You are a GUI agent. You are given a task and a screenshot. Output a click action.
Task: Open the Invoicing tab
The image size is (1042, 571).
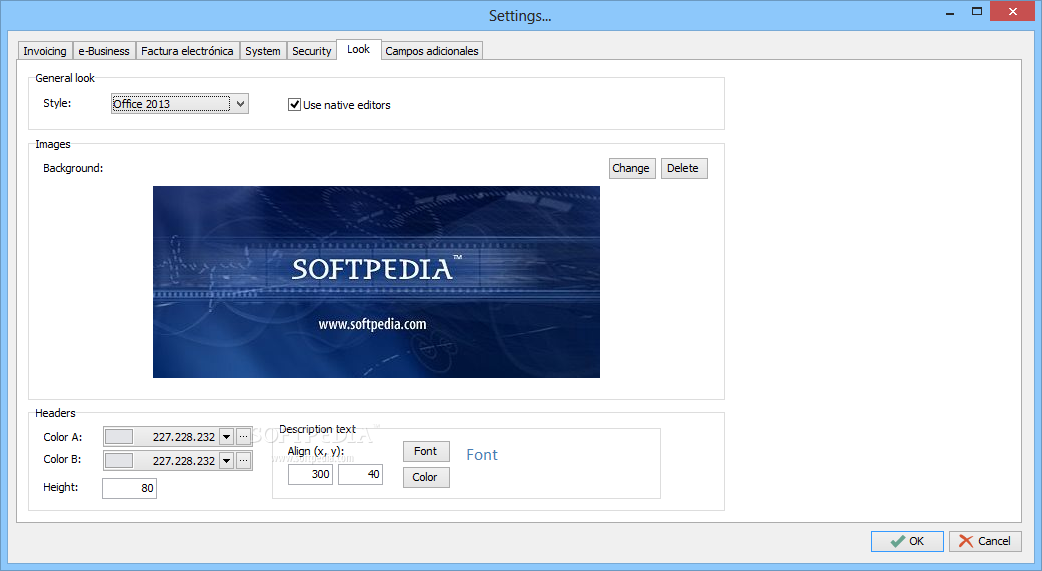coord(45,51)
